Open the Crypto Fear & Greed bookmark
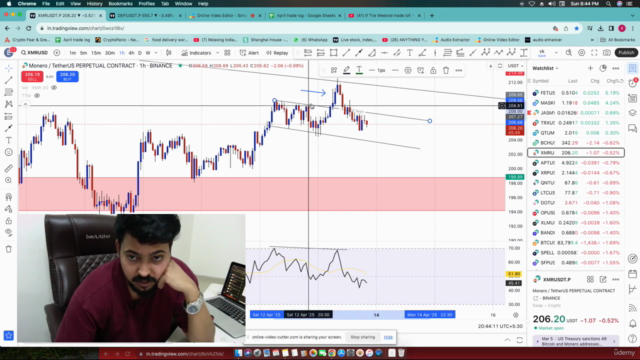The image size is (640, 360). [27, 40]
